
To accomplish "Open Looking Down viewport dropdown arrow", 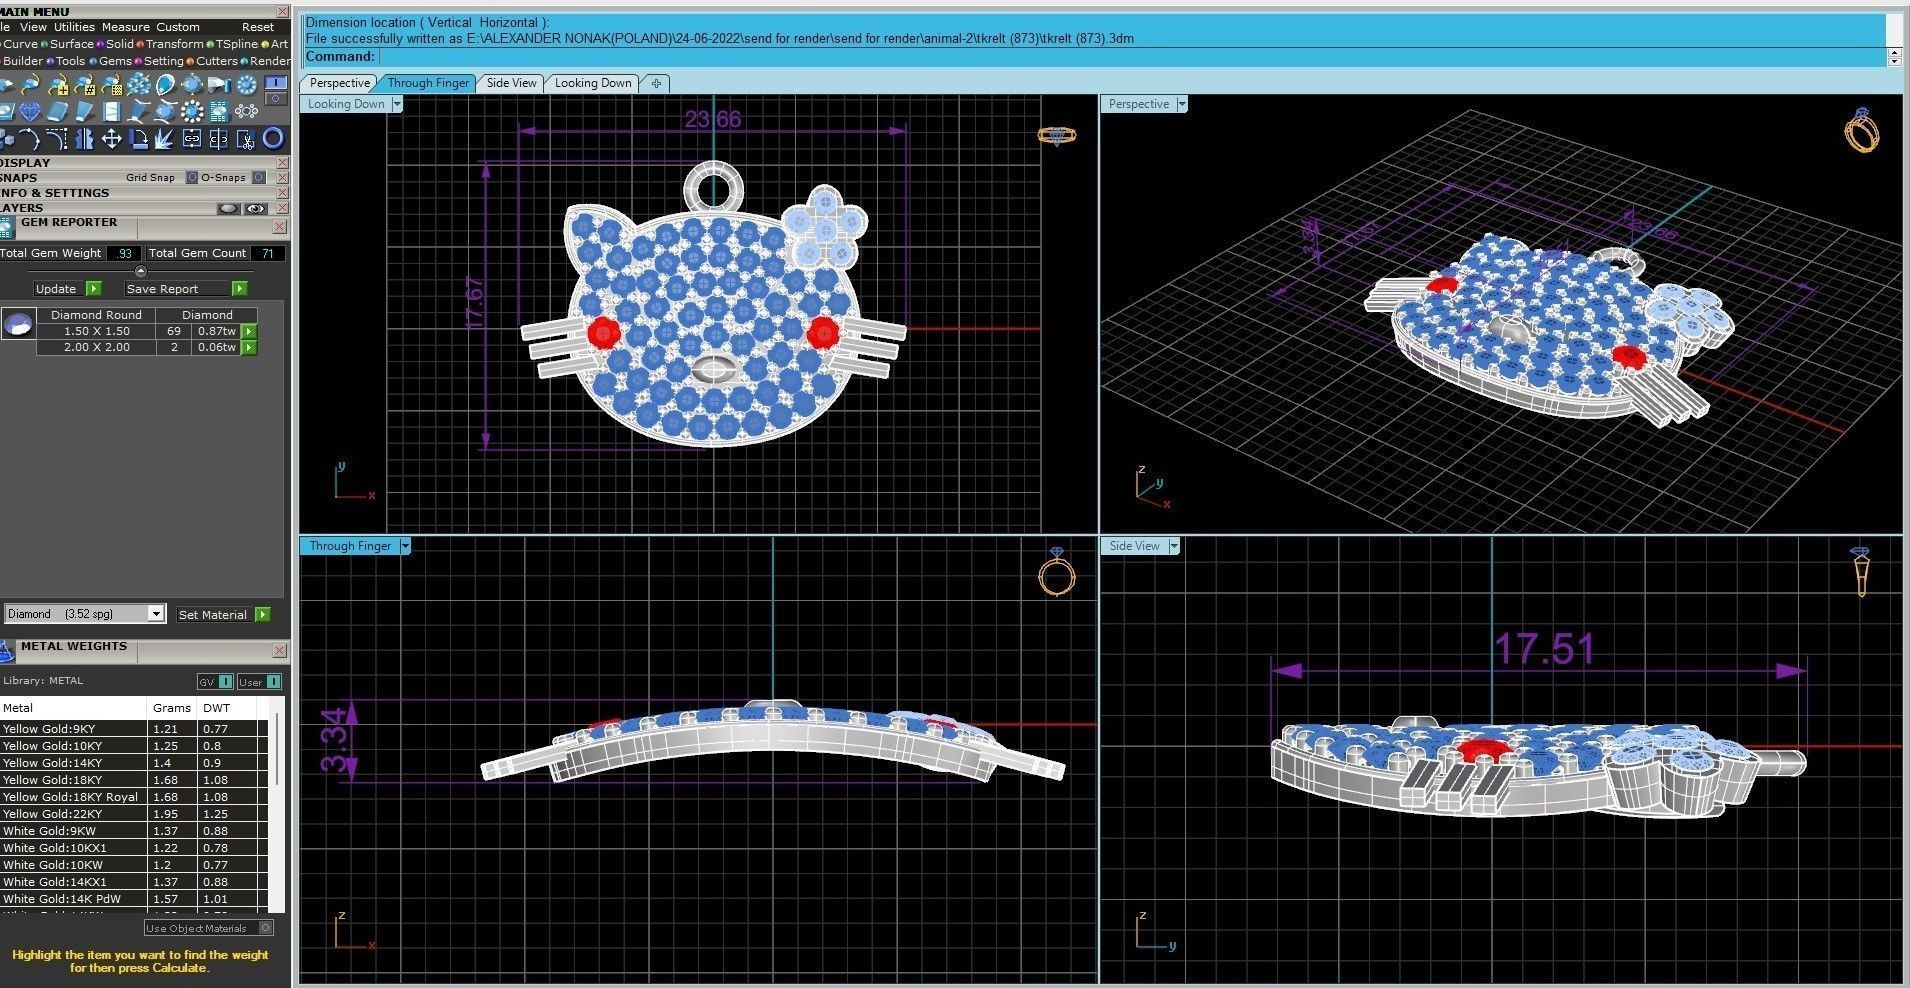I will [396, 104].
